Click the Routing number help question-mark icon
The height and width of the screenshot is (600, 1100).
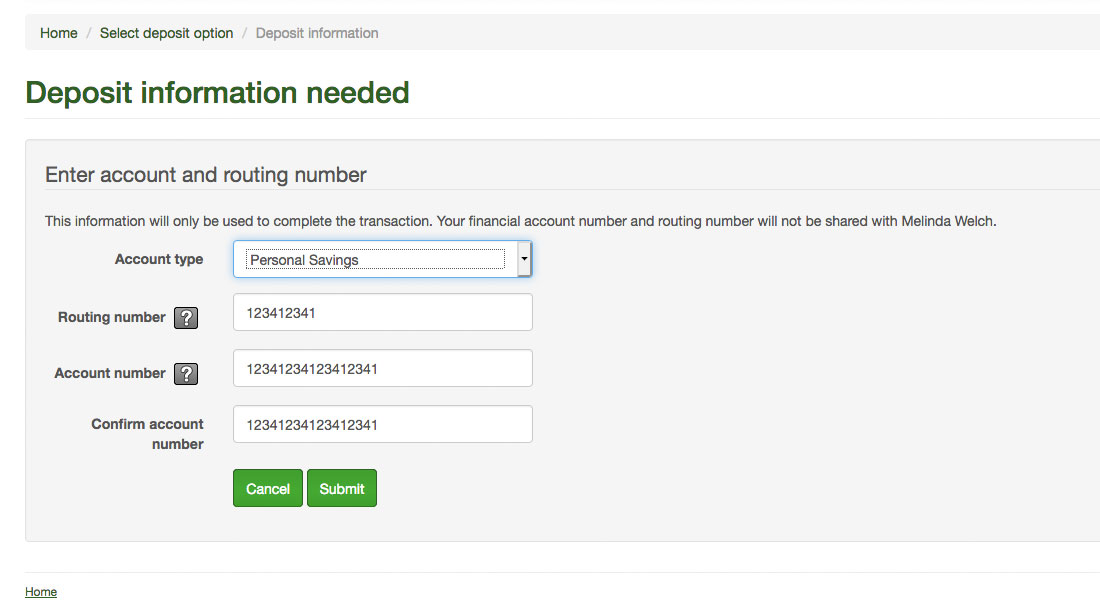click(186, 318)
